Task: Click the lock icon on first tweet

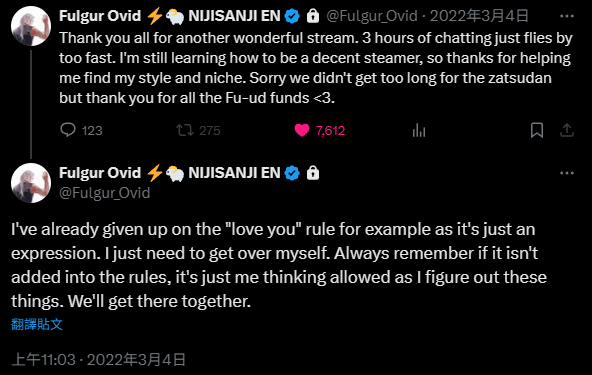Action: click(x=313, y=16)
